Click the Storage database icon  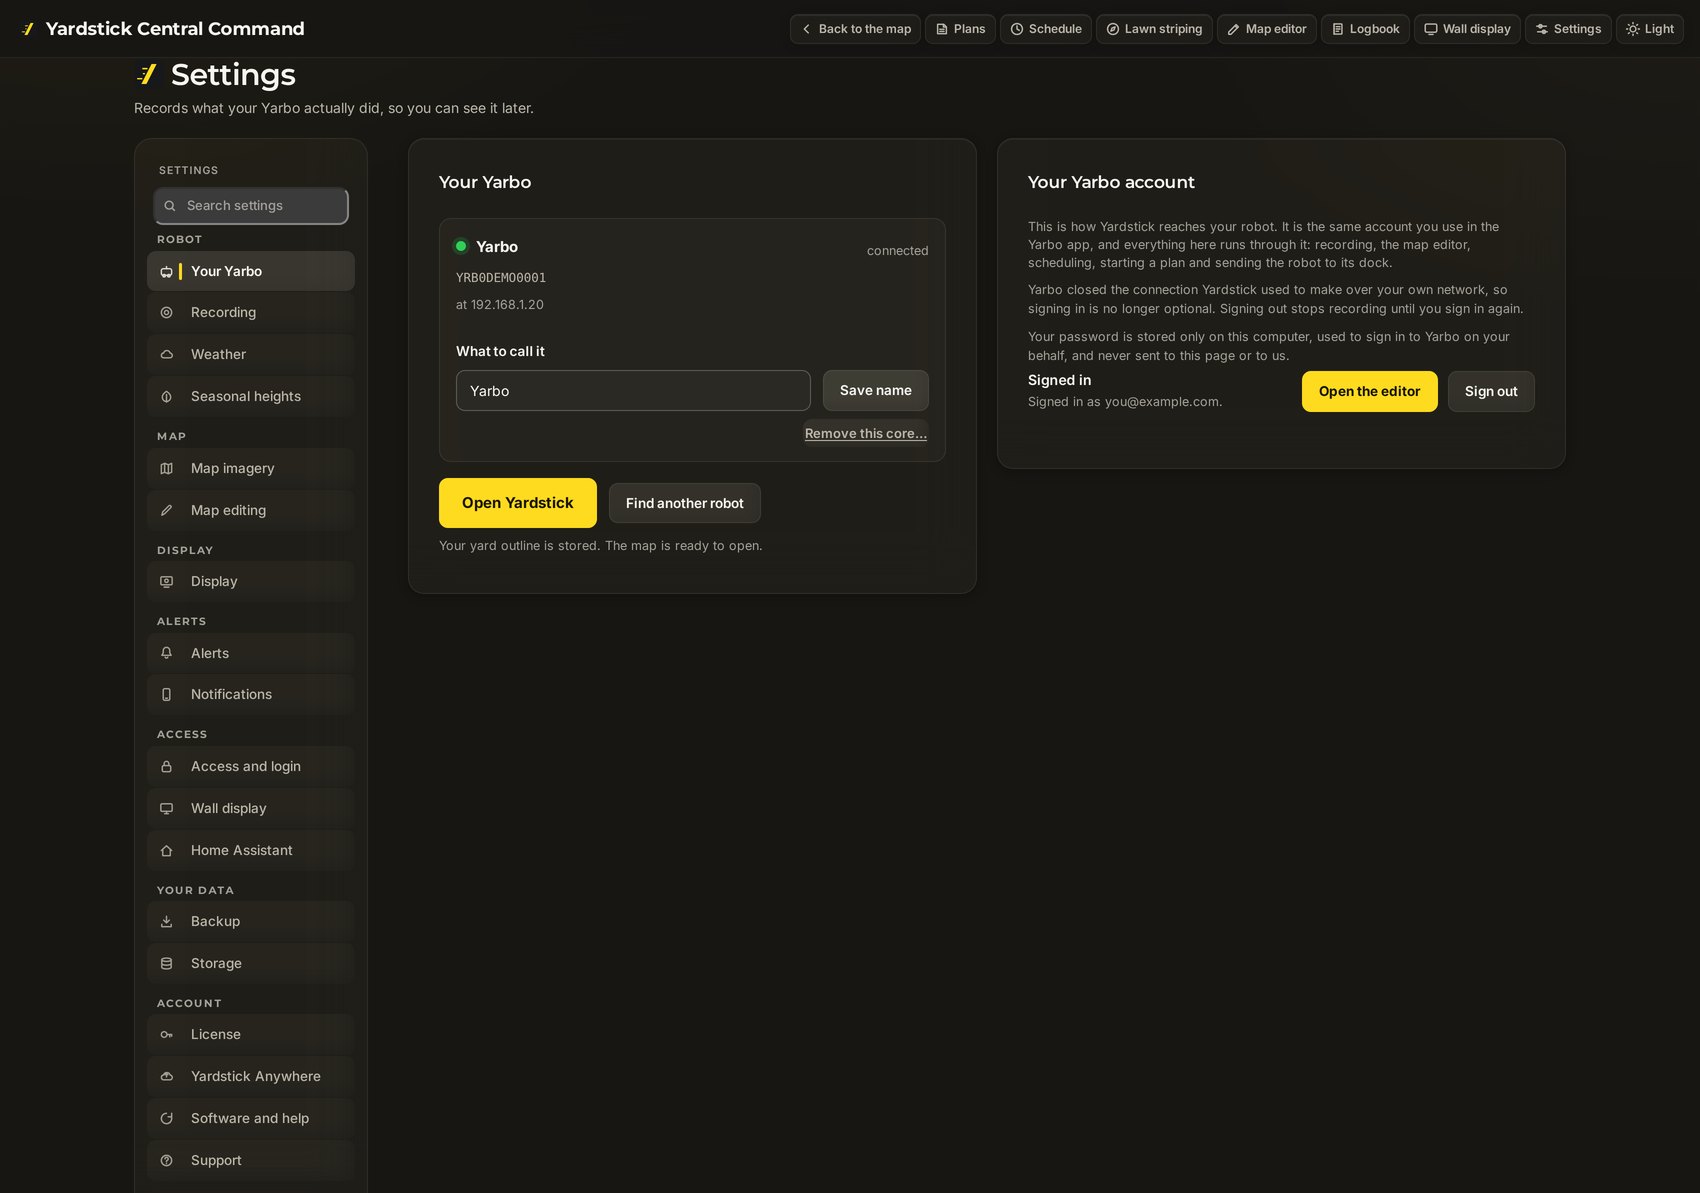[167, 964]
